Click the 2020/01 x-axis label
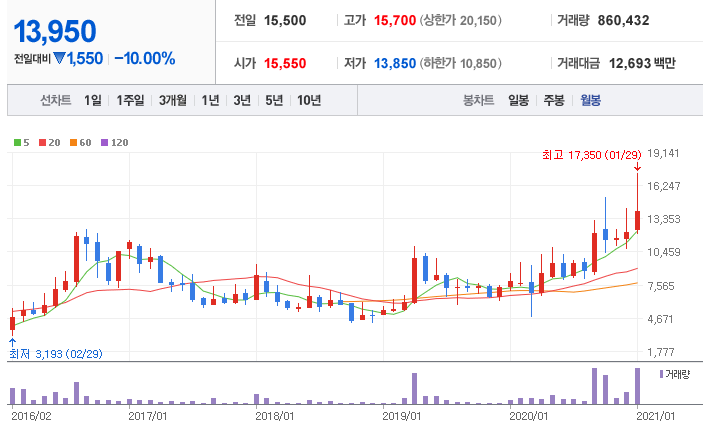 [529, 416]
